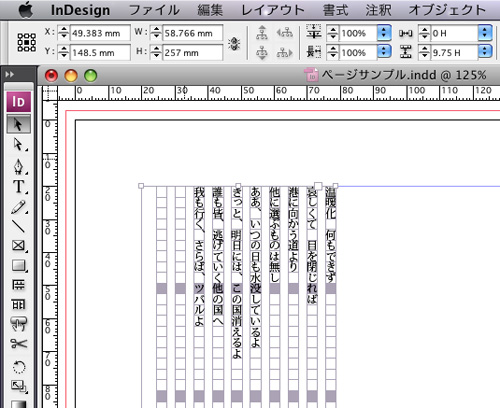Select the Pen tool
Image resolution: width=500 pixels, height=408 pixels.
pos(18,166)
